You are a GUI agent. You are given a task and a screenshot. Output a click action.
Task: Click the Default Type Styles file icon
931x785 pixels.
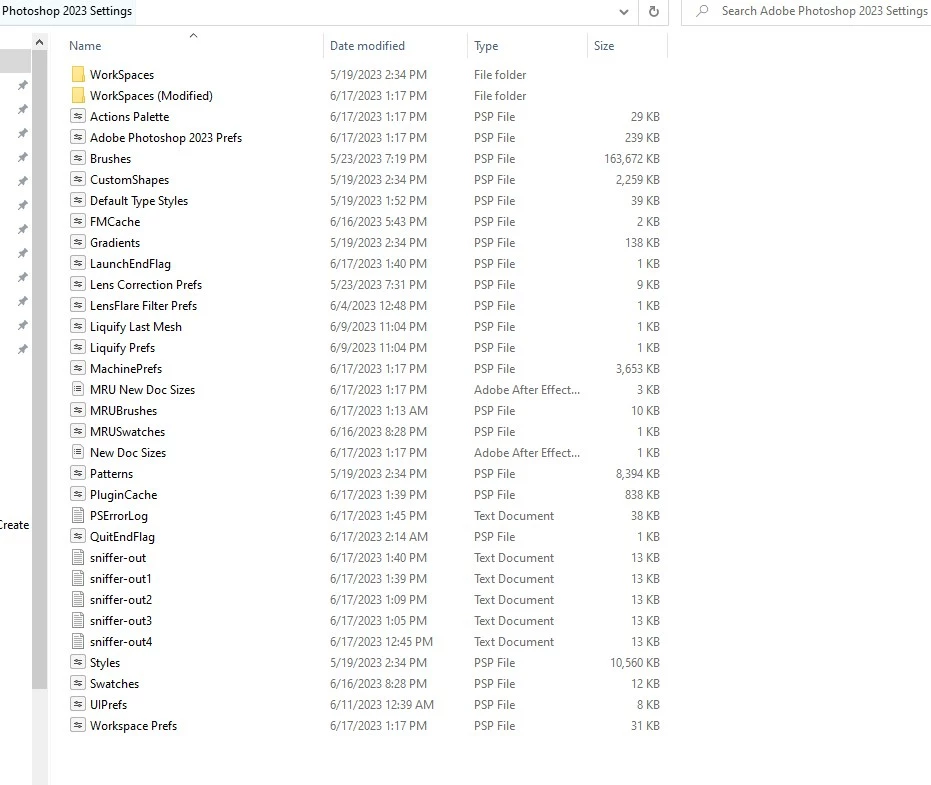click(78, 200)
